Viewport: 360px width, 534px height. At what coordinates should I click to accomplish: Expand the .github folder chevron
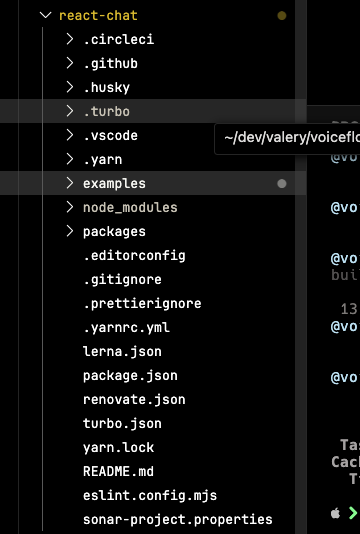coord(70,63)
